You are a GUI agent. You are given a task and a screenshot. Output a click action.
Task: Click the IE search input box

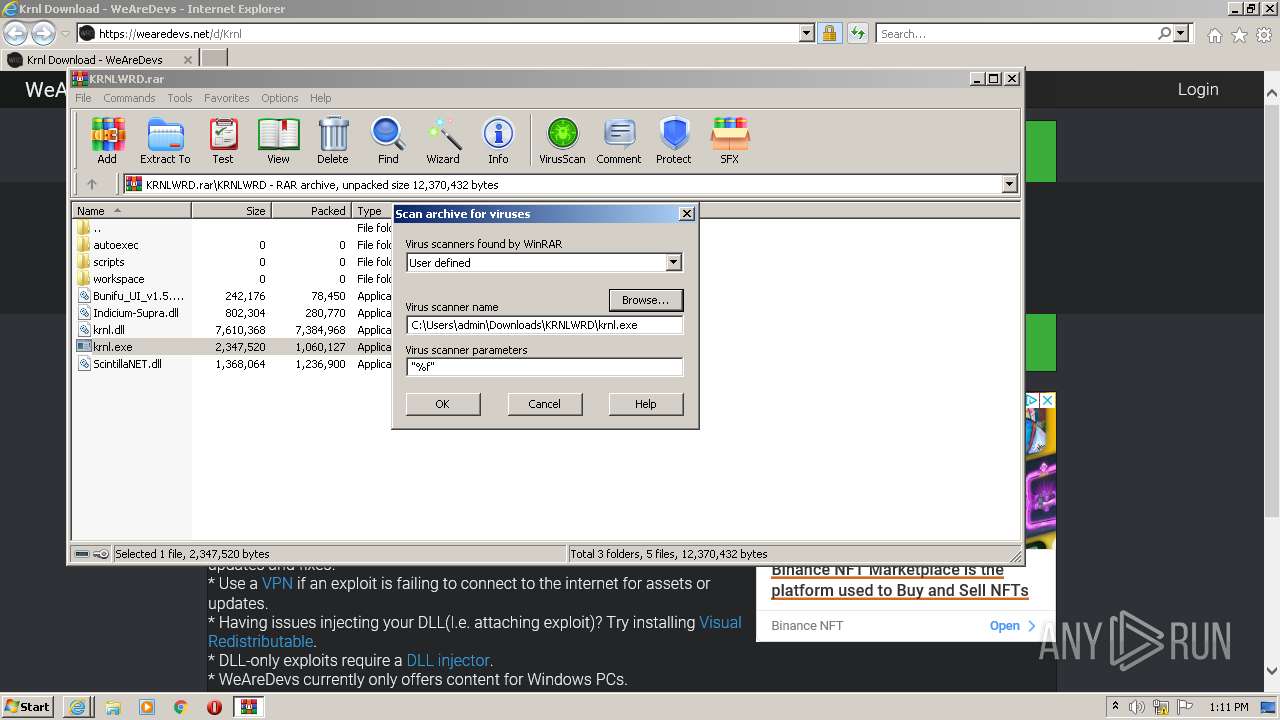click(1015, 33)
